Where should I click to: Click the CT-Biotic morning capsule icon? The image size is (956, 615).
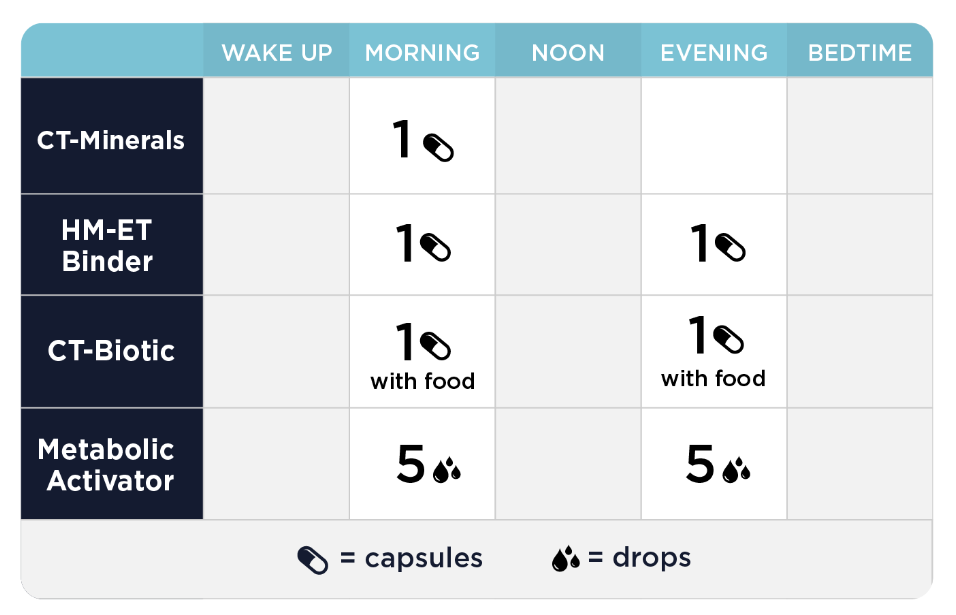pos(435,346)
